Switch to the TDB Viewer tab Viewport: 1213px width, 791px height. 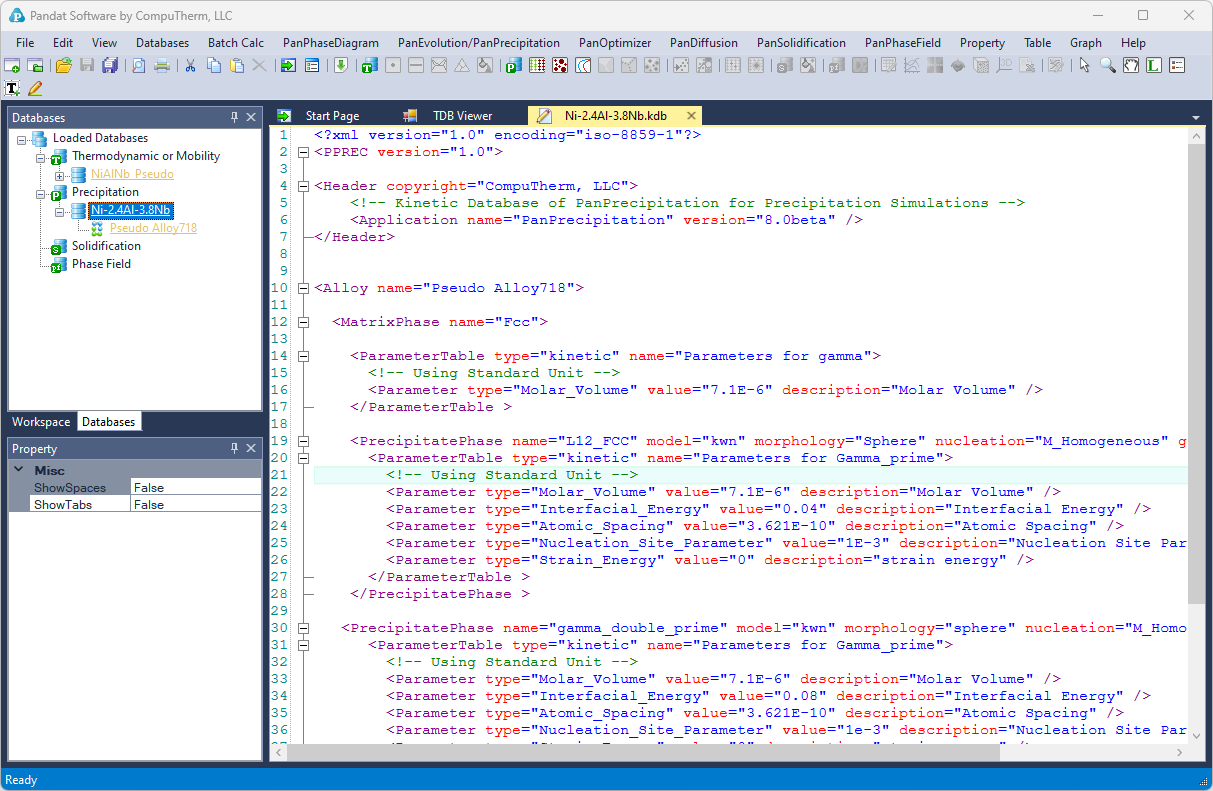462,116
